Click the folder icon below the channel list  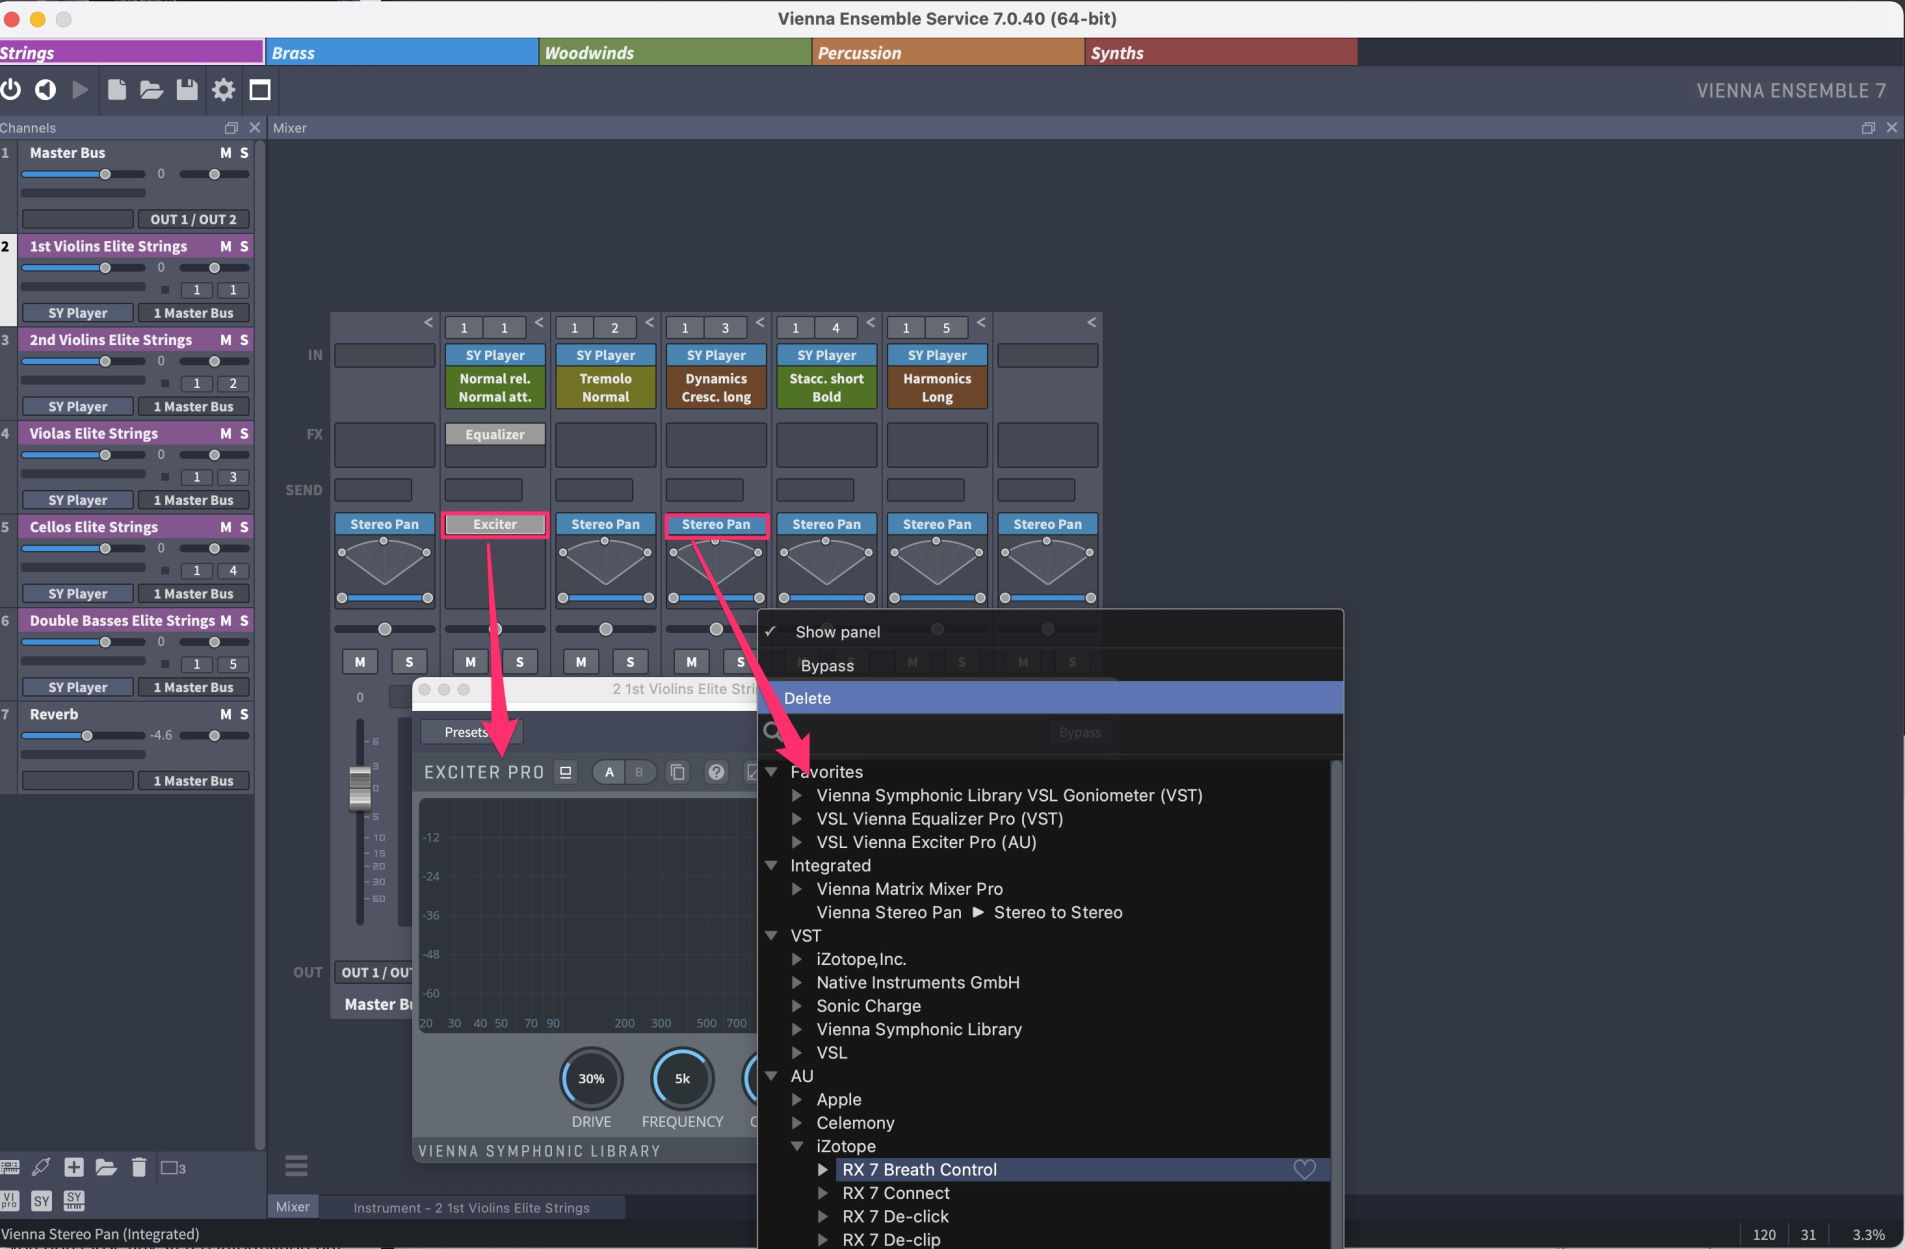click(x=106, y=1167)
